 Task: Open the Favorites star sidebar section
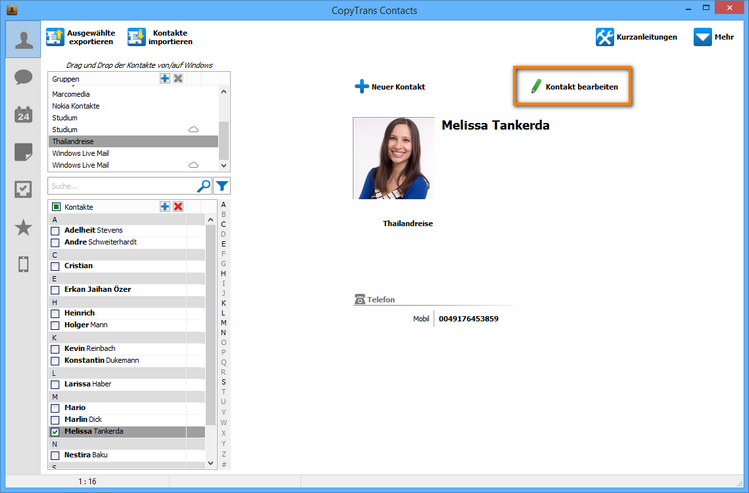click(x=23, y=227)
